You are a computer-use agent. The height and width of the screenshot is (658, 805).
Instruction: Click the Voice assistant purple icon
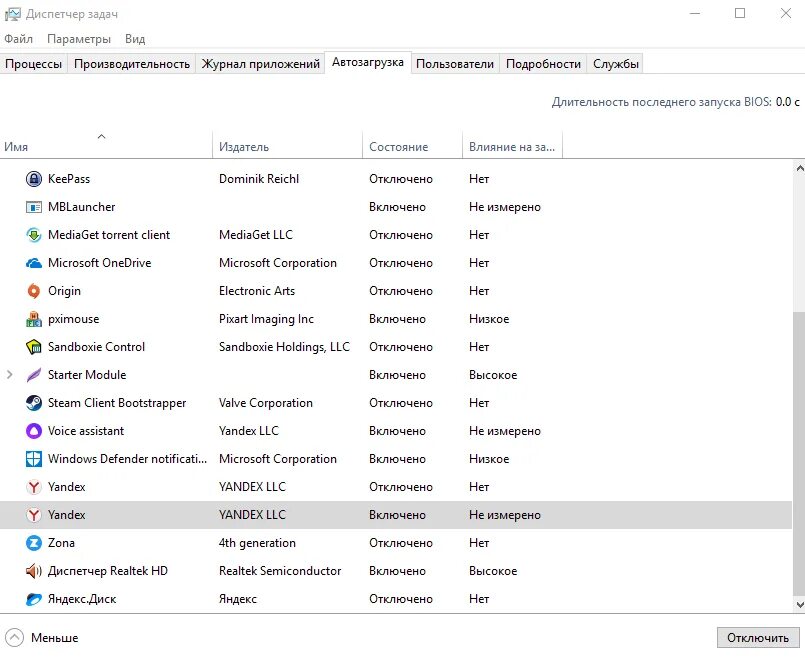(x=34, y=431)
